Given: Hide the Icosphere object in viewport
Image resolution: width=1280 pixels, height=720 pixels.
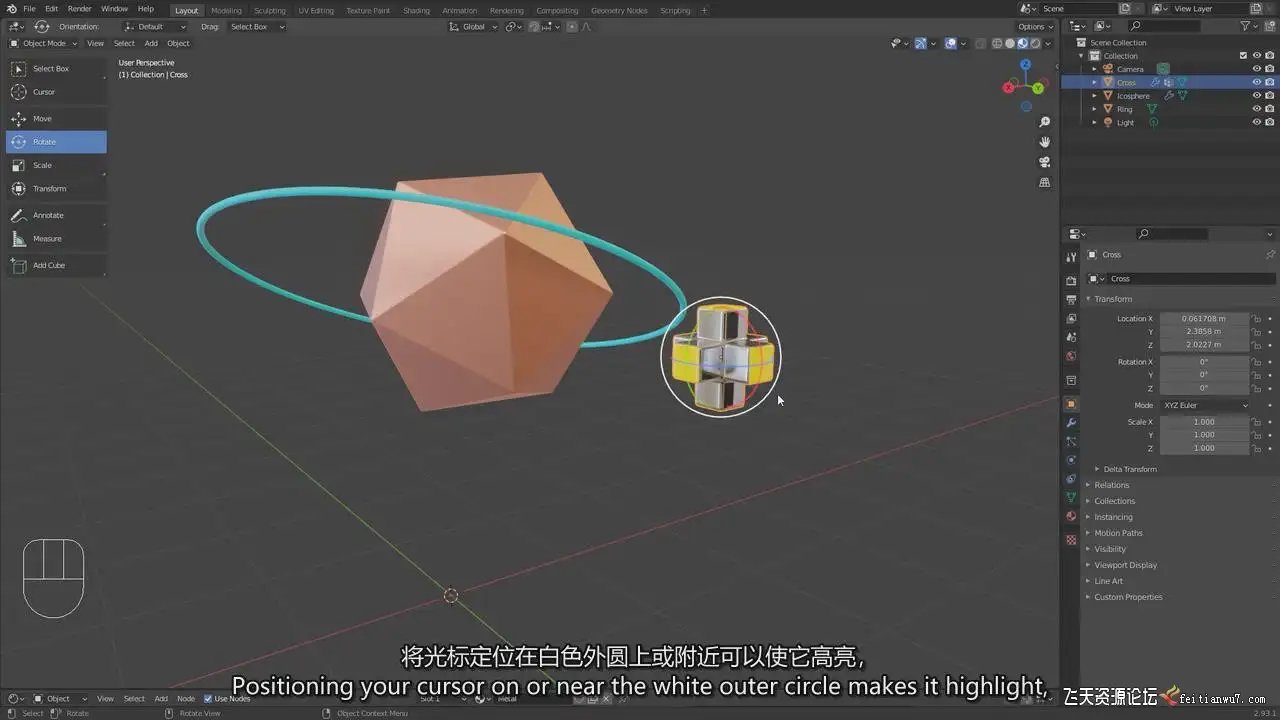Looking at the screenshot, I should [x=1257, y=96].
